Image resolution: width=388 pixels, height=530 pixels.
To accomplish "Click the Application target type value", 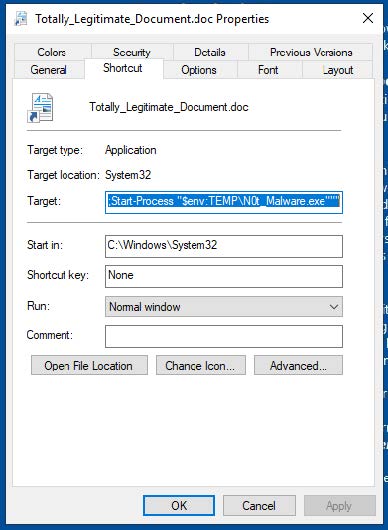I will click(x=131, y=150).
